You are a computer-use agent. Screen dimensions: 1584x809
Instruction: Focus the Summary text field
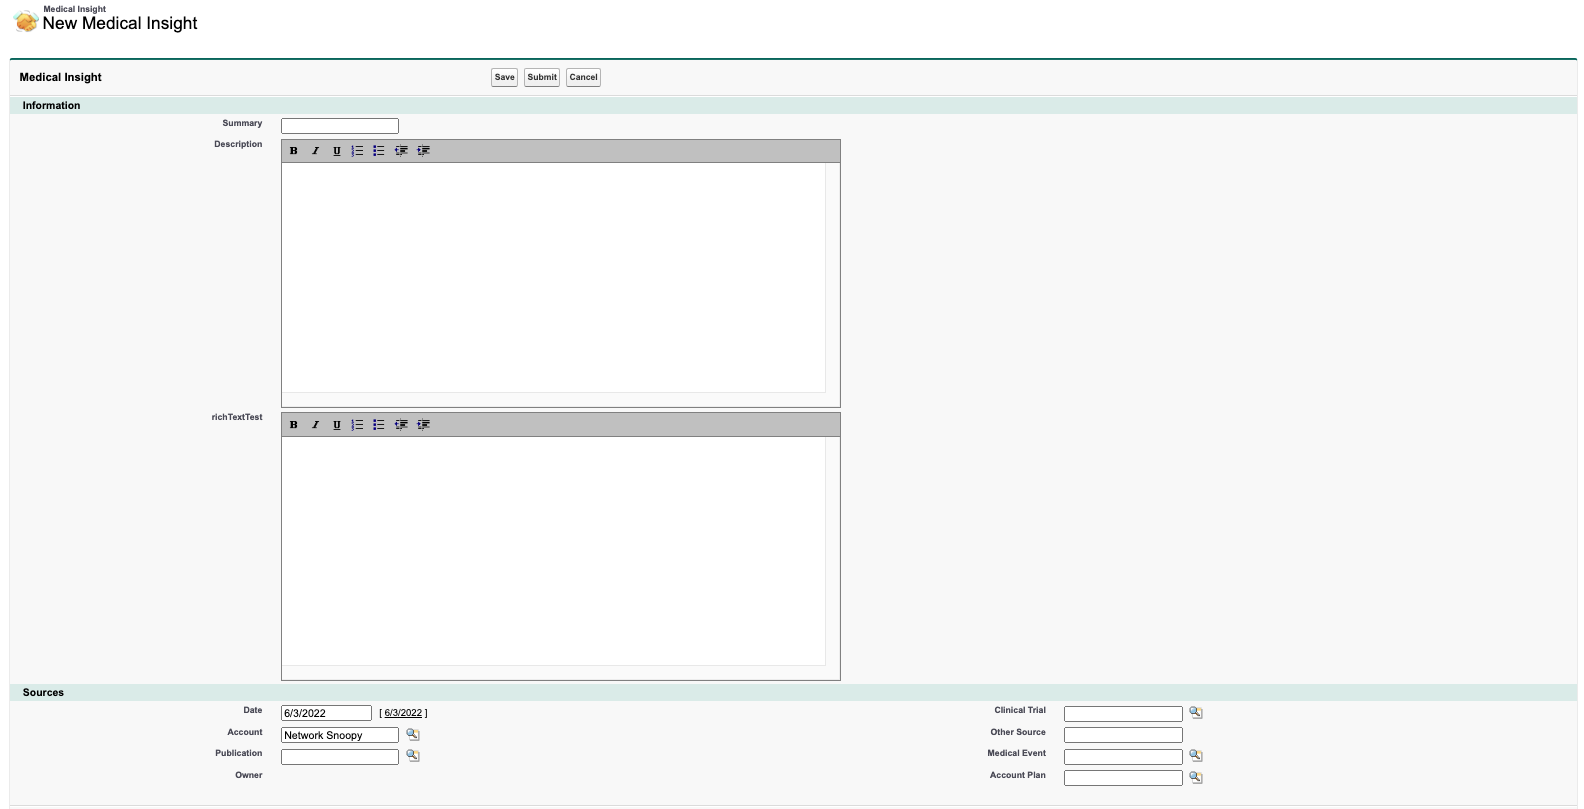click(x=340, y=126)
